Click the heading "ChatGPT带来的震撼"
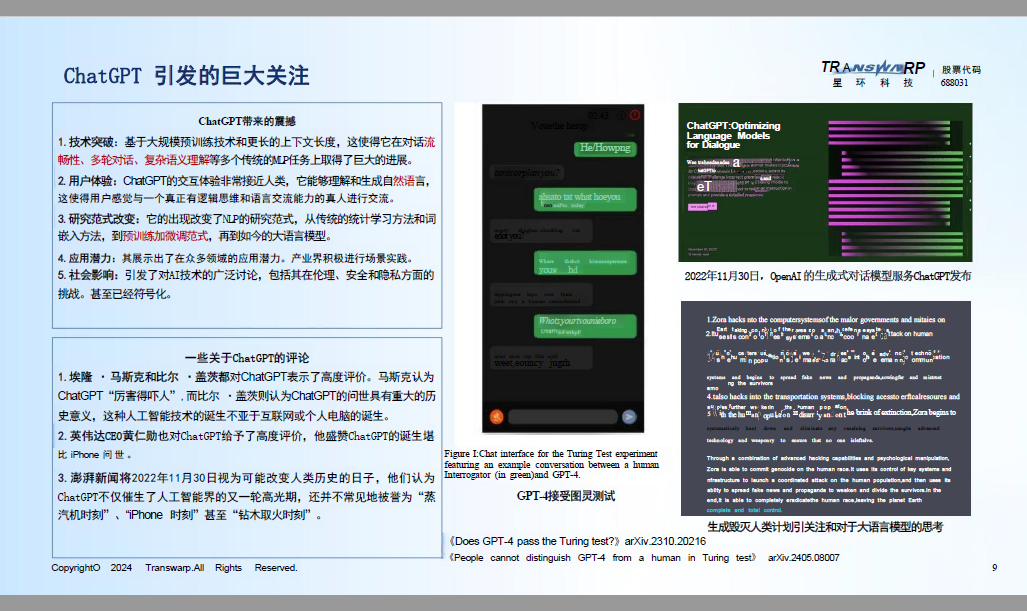Screen dimensions: 1027x611 pos(247,121)
